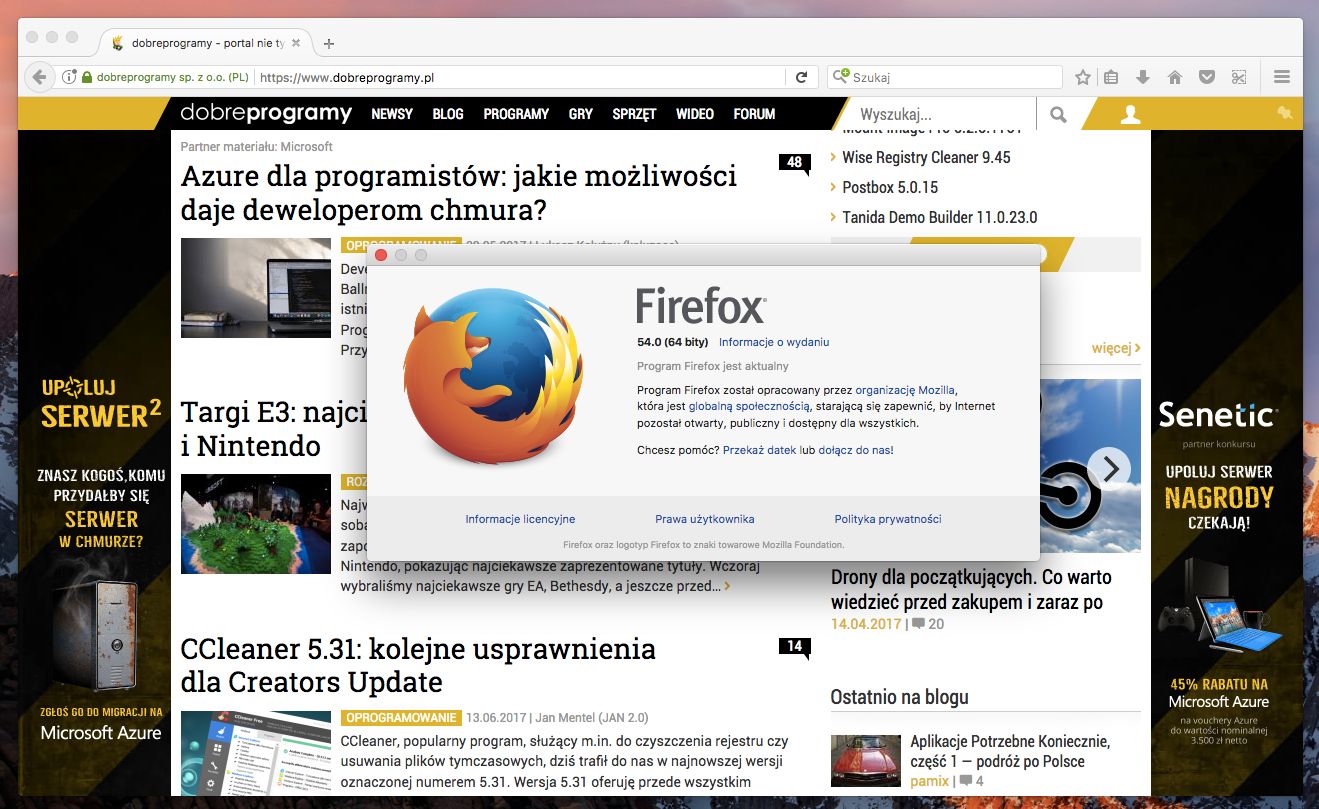Open Polityka prywatności link

coord(888,519)
